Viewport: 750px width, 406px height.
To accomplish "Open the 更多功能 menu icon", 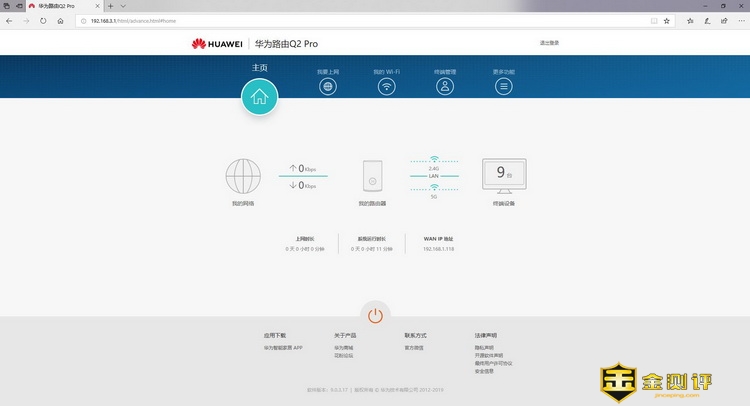I will pos(504,86).
